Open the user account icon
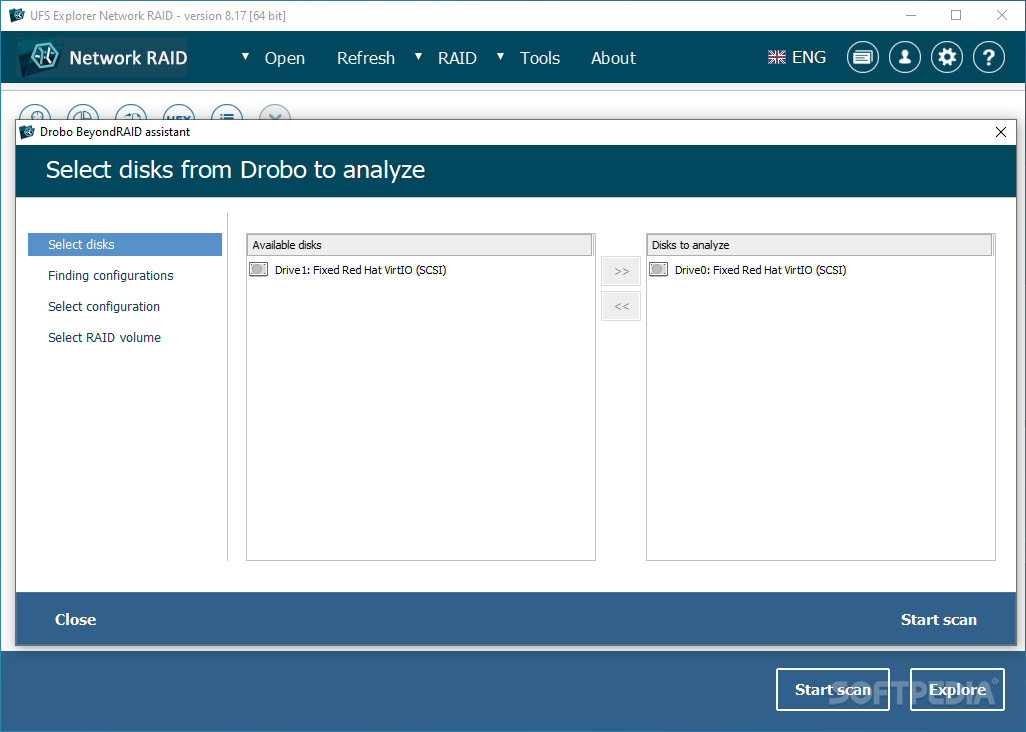This screenshot has width=1026, height=732. [x=905, y=58]
